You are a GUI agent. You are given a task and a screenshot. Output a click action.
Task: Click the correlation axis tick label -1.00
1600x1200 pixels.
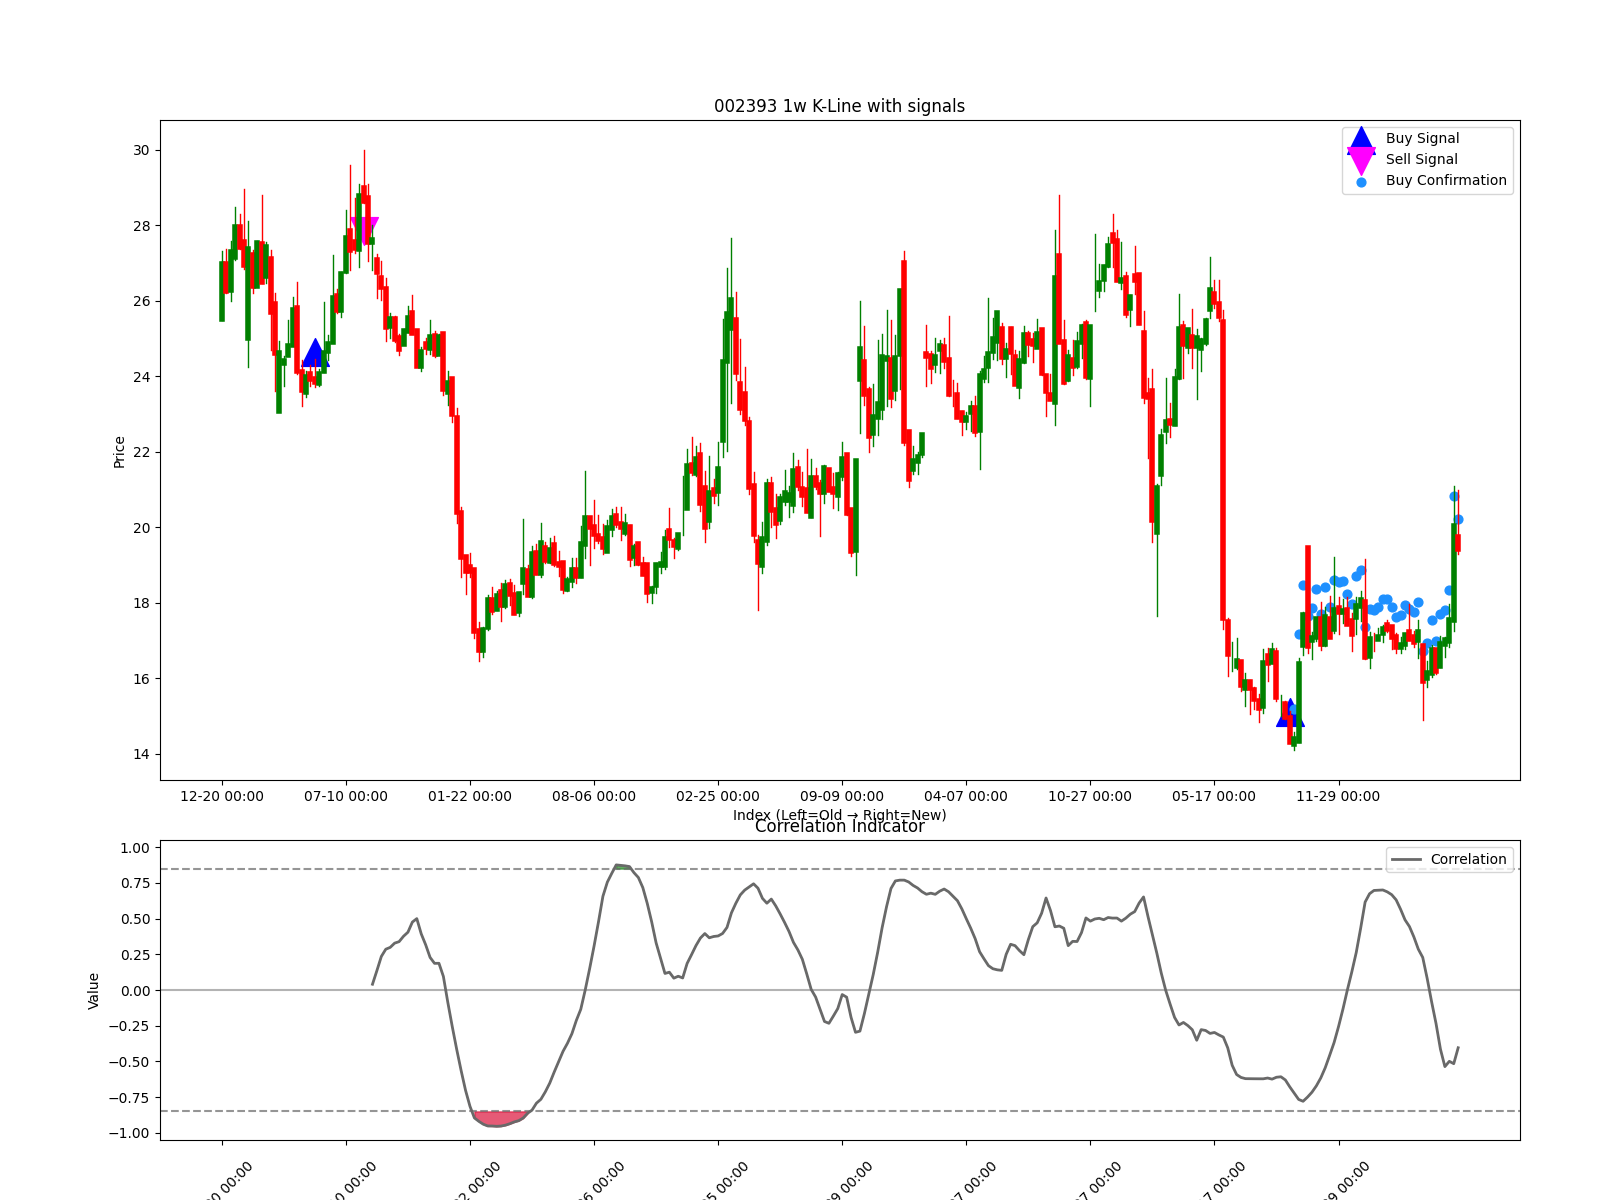coord(130,1133)
